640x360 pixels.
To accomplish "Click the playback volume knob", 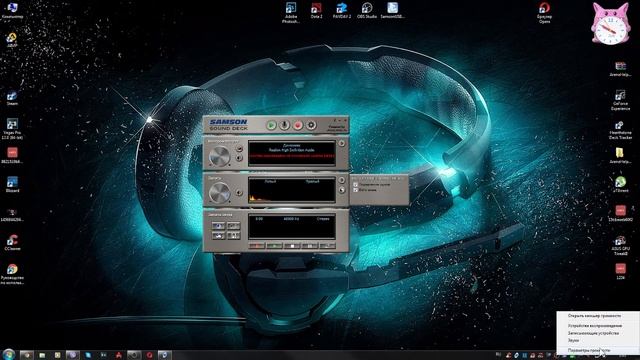I will click(x=220, y=156).
